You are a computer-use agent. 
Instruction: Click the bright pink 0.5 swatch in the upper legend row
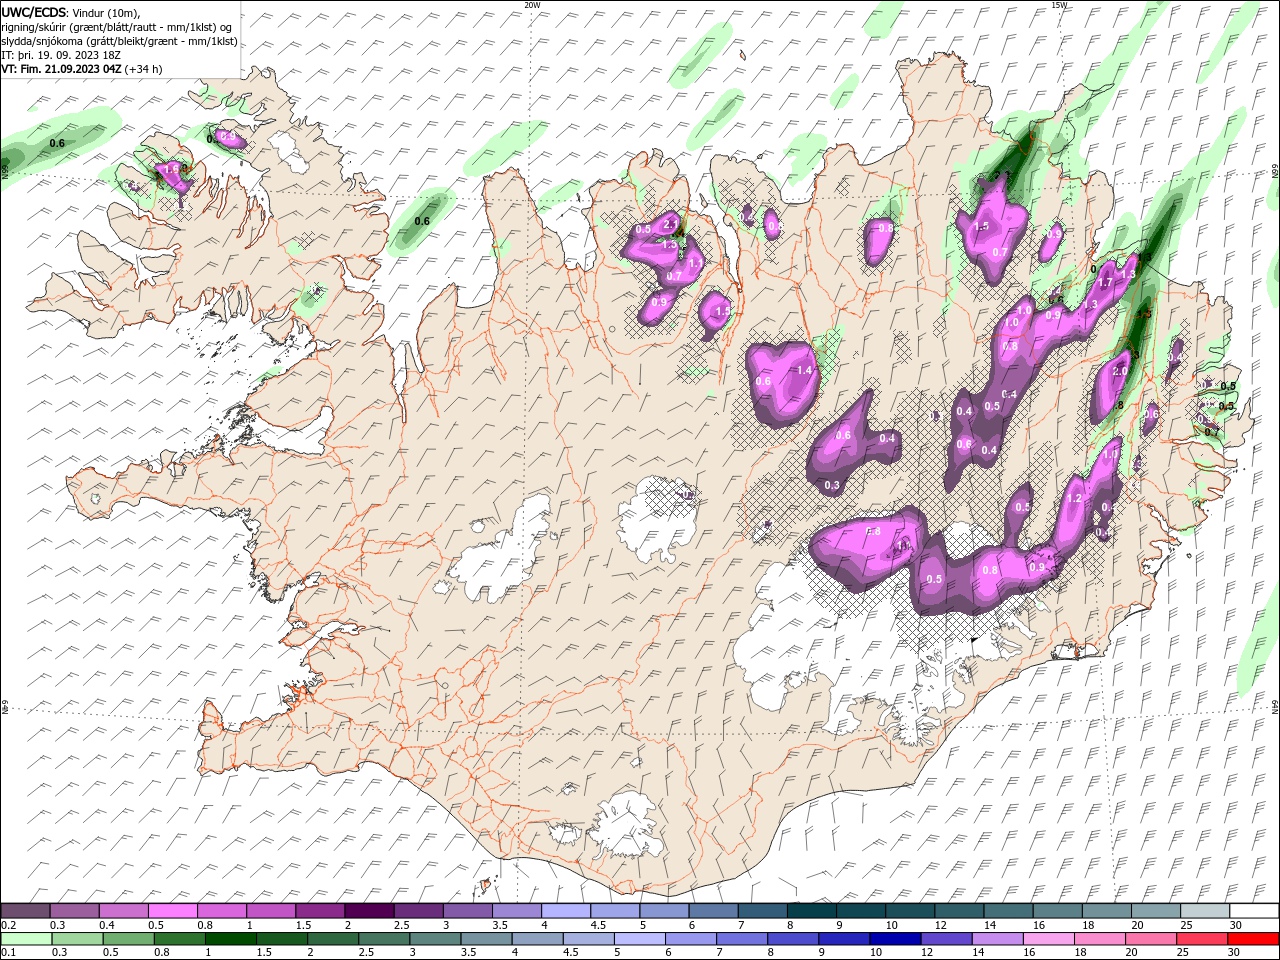(173, 911)
